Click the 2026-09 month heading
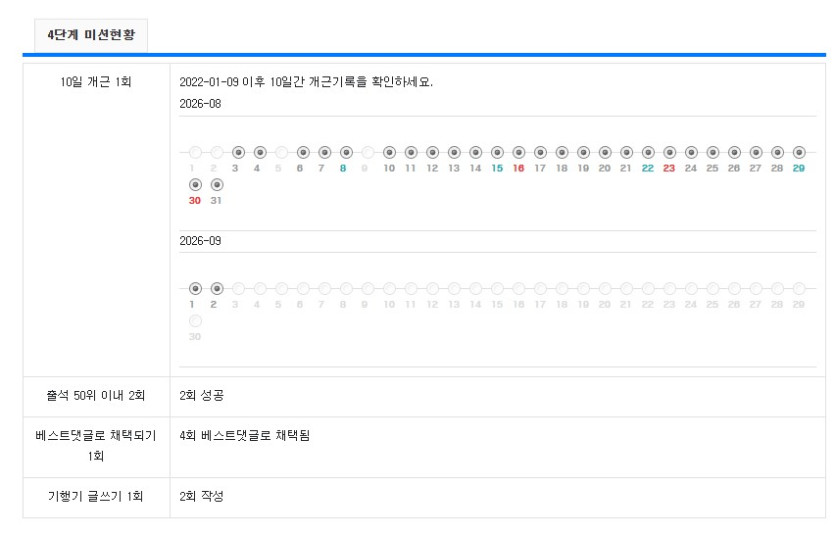835x536 pixels. pyautogui.click(x=200, y=241)
